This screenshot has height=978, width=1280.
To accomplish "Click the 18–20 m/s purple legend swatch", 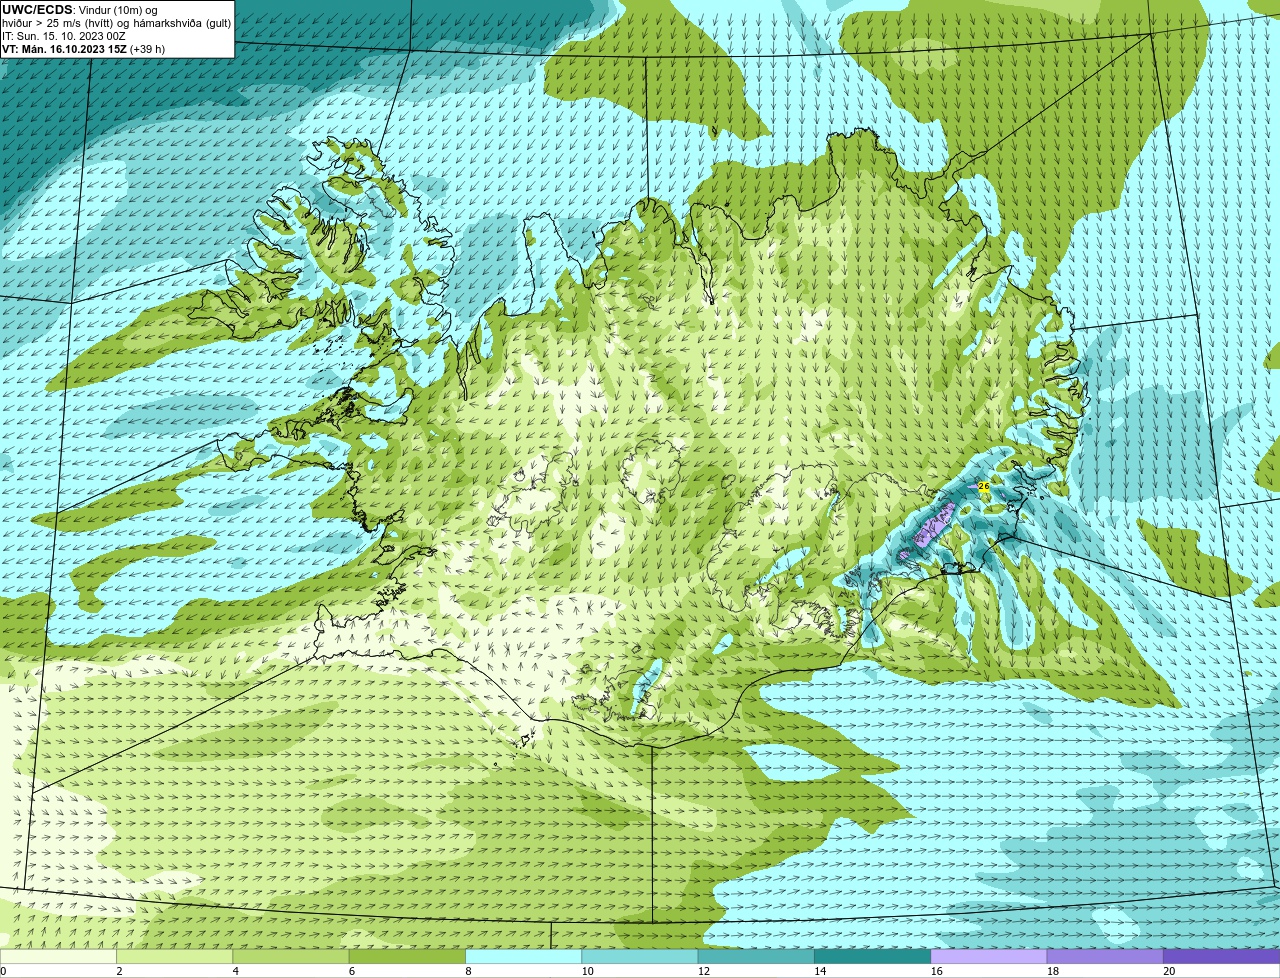I will (x=1105, y=956).
